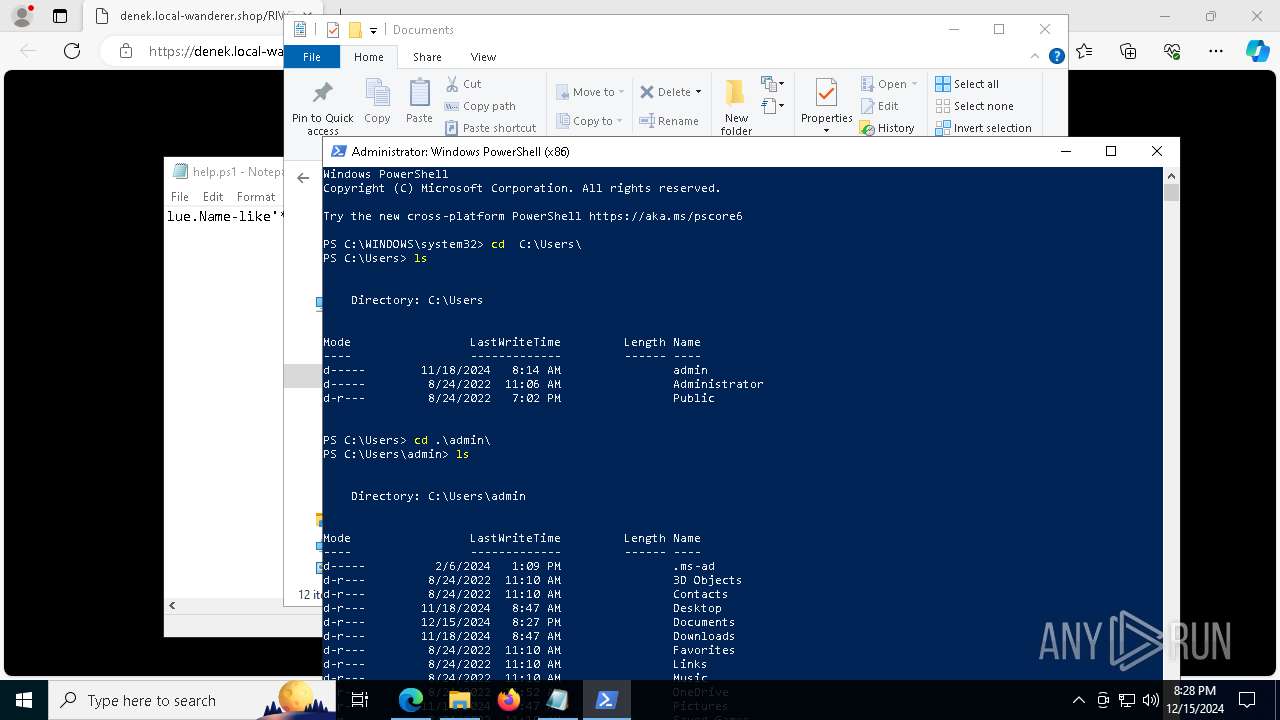This screenshot has width=1280, height=720.
Task: Open History in the Explorer ribbon
Action: pos(887,128)
